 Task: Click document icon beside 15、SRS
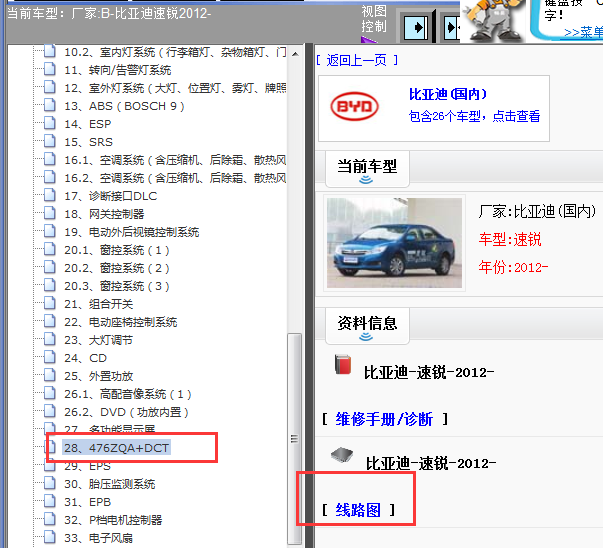[50, 142]
